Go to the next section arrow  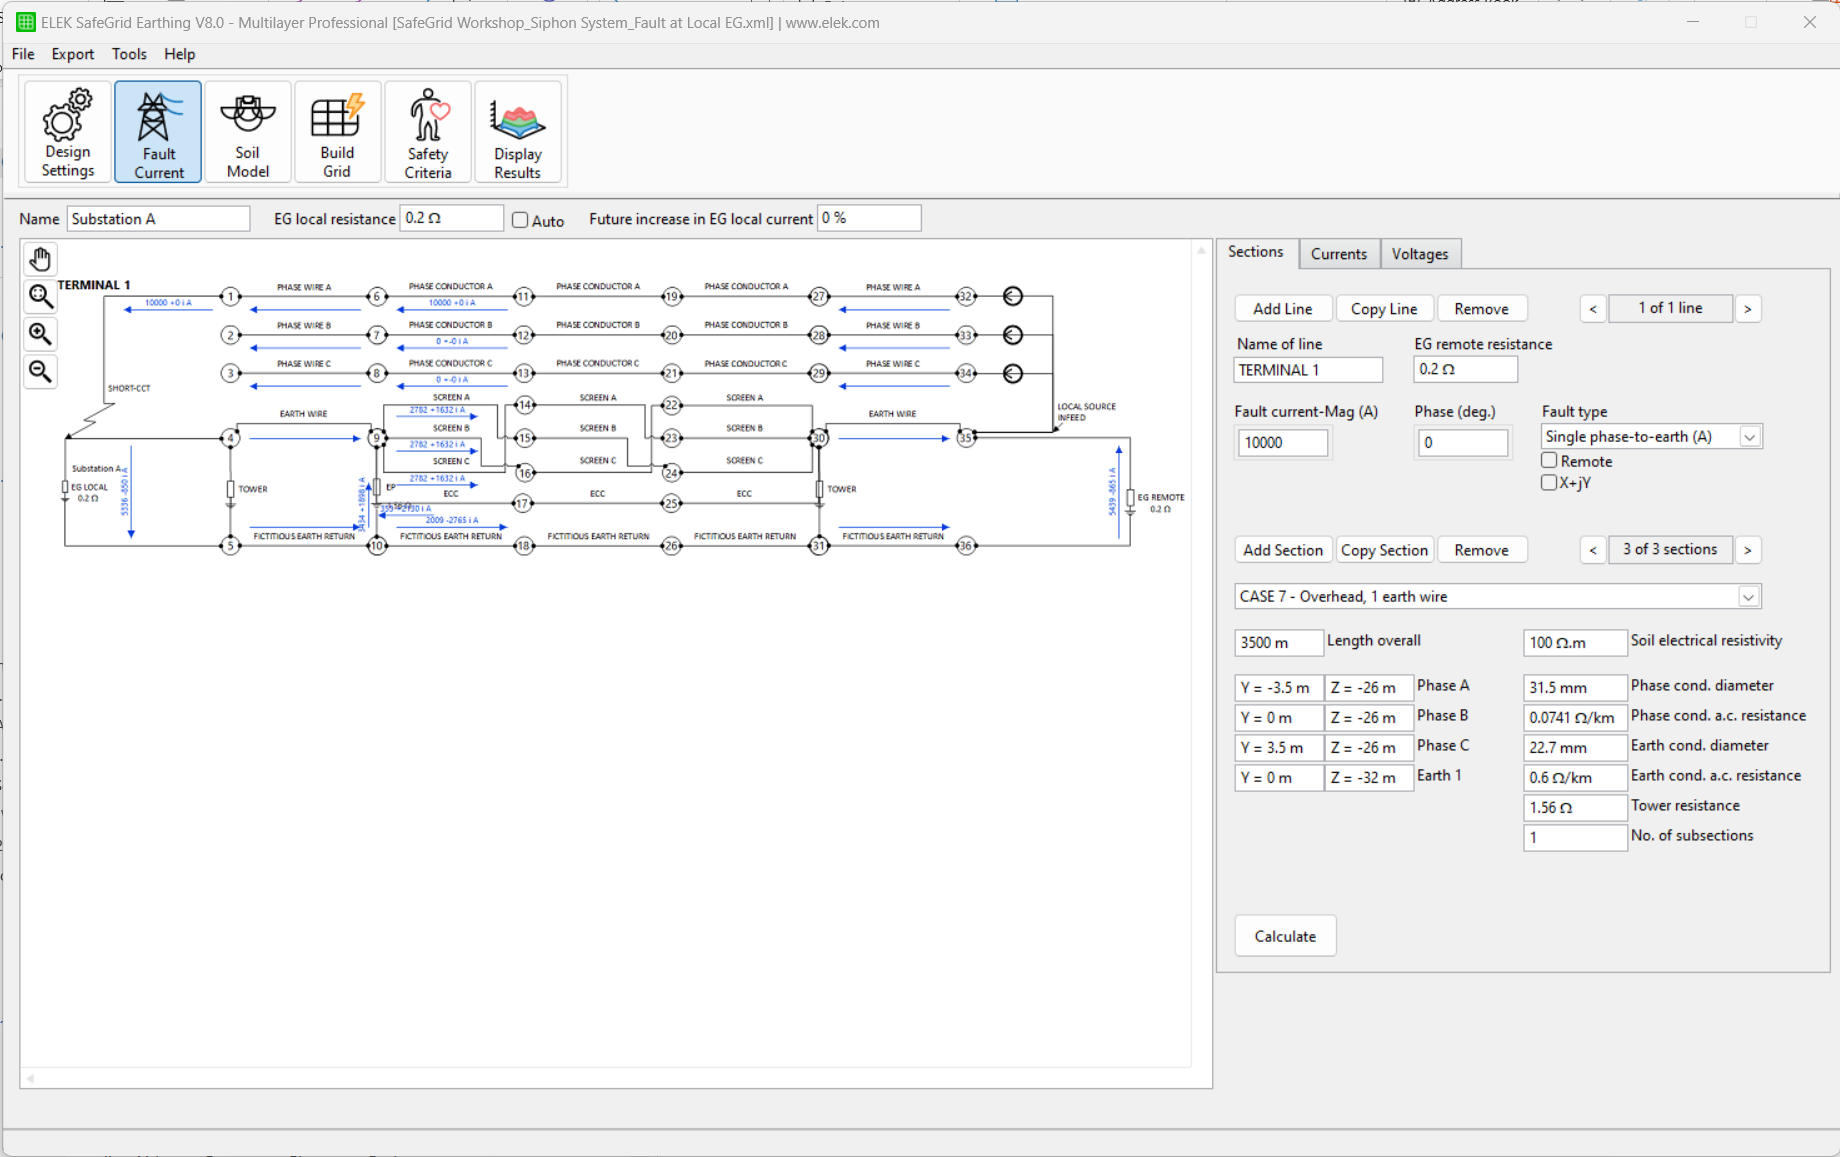coord(1748,550)
